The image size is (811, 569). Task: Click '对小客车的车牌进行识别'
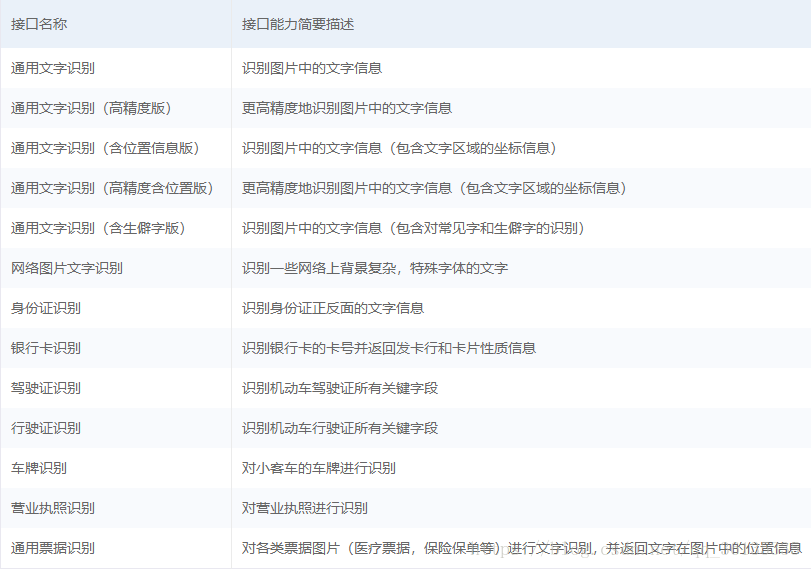coord(319,468)
